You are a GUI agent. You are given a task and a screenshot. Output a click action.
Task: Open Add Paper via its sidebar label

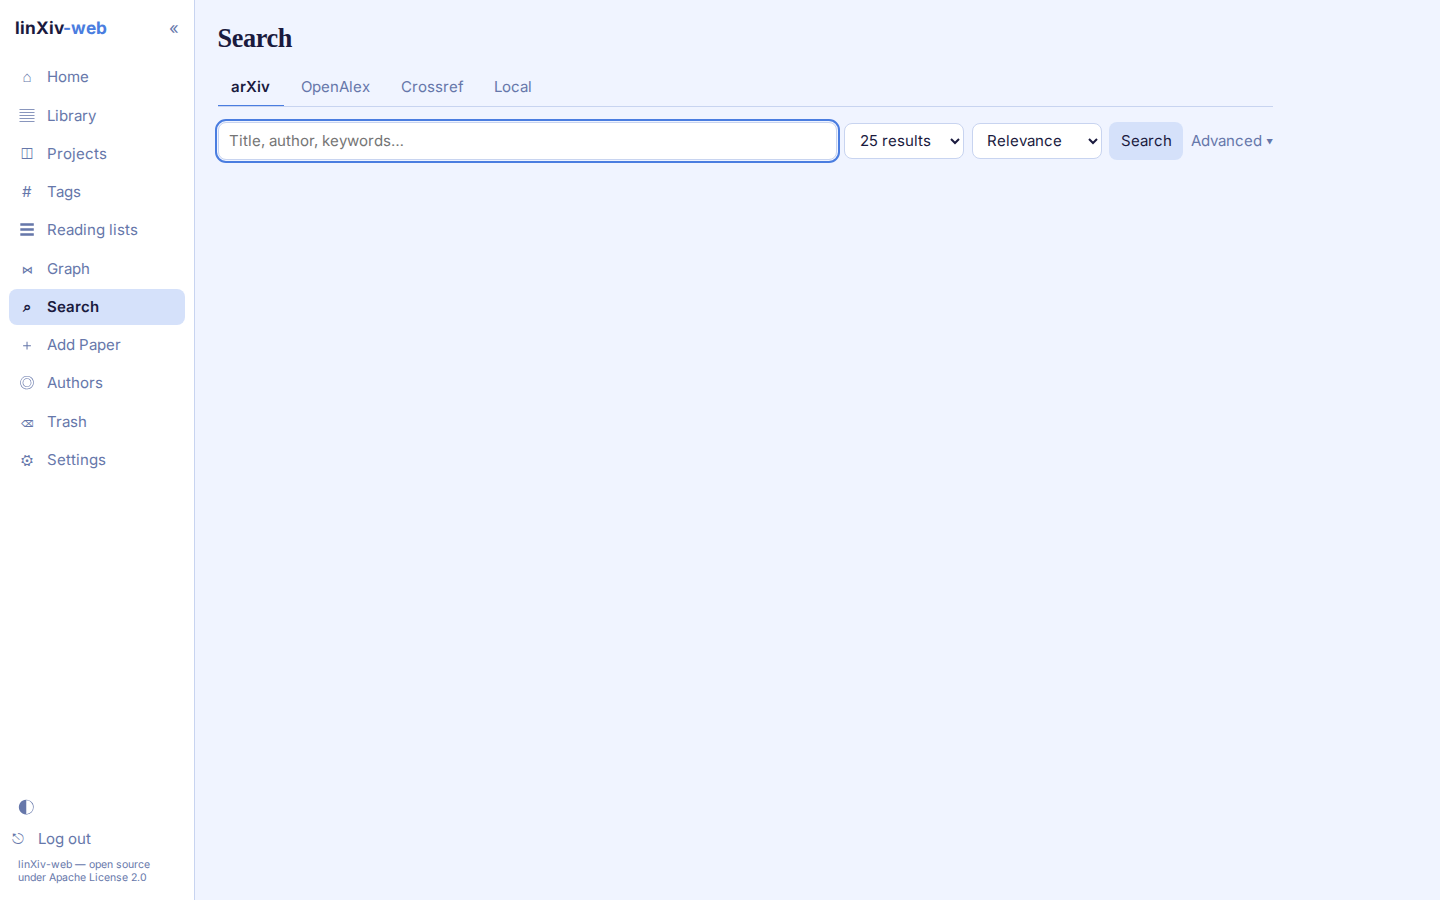click(x=84, y=345)
